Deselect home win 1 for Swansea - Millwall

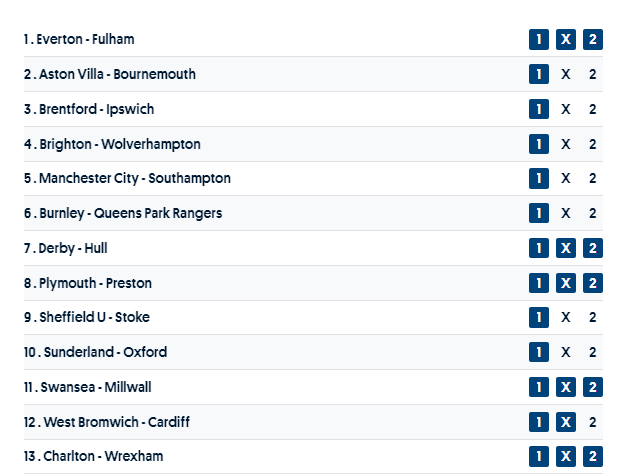tap(539, 387)
